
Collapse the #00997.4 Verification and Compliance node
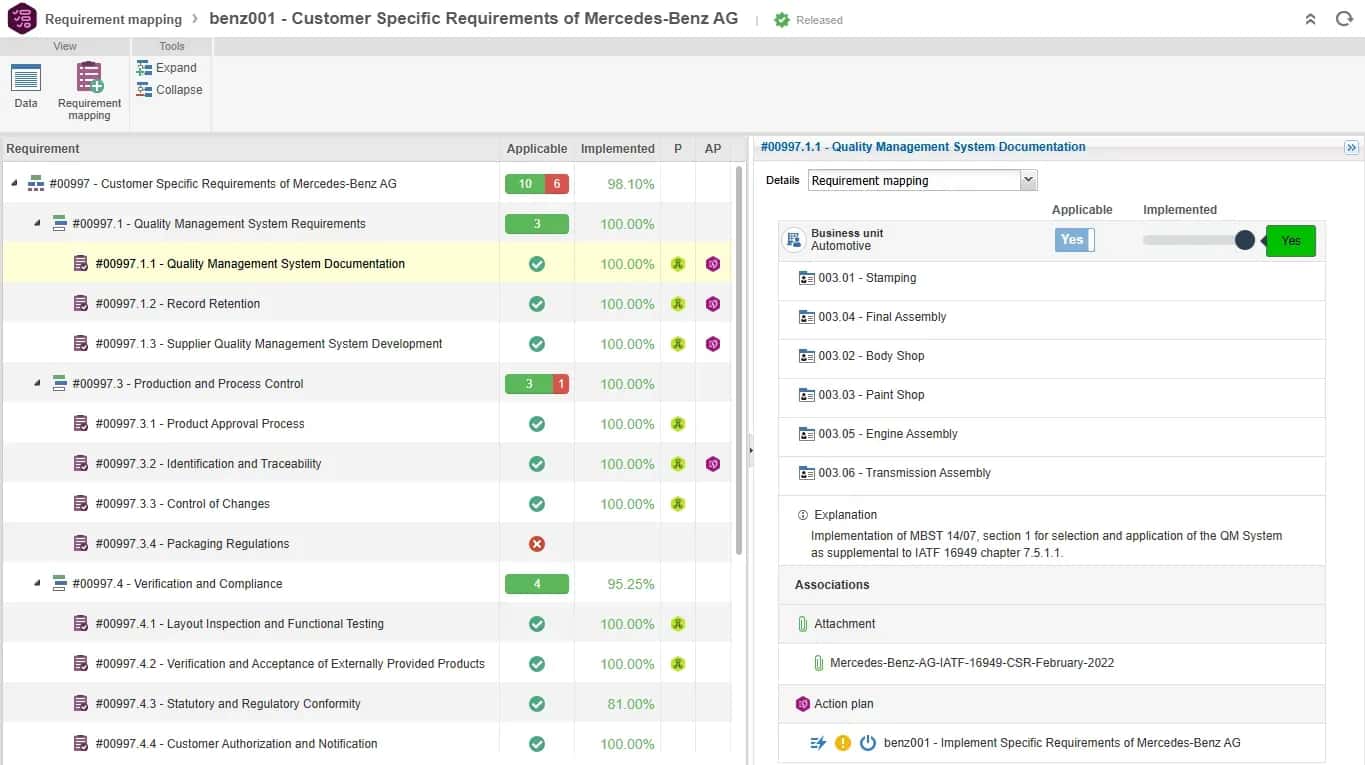[x=38, y=584]
